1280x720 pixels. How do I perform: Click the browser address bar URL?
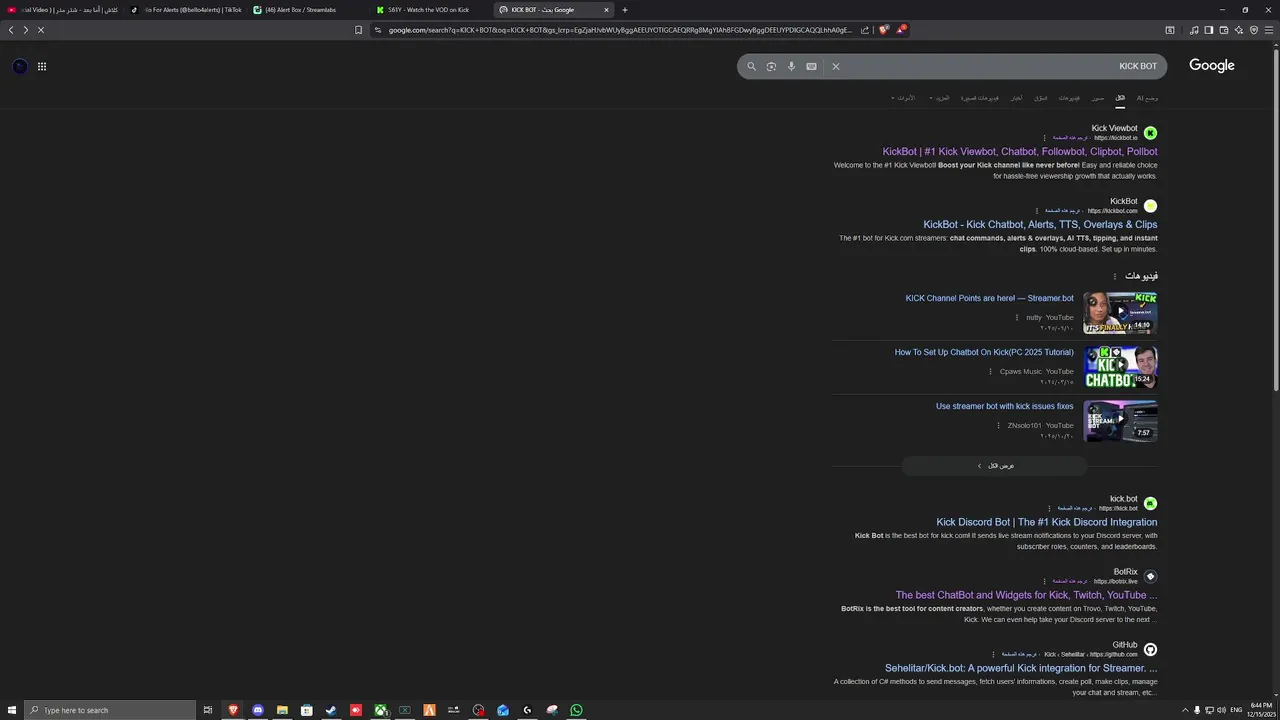[x=620, y=30]
